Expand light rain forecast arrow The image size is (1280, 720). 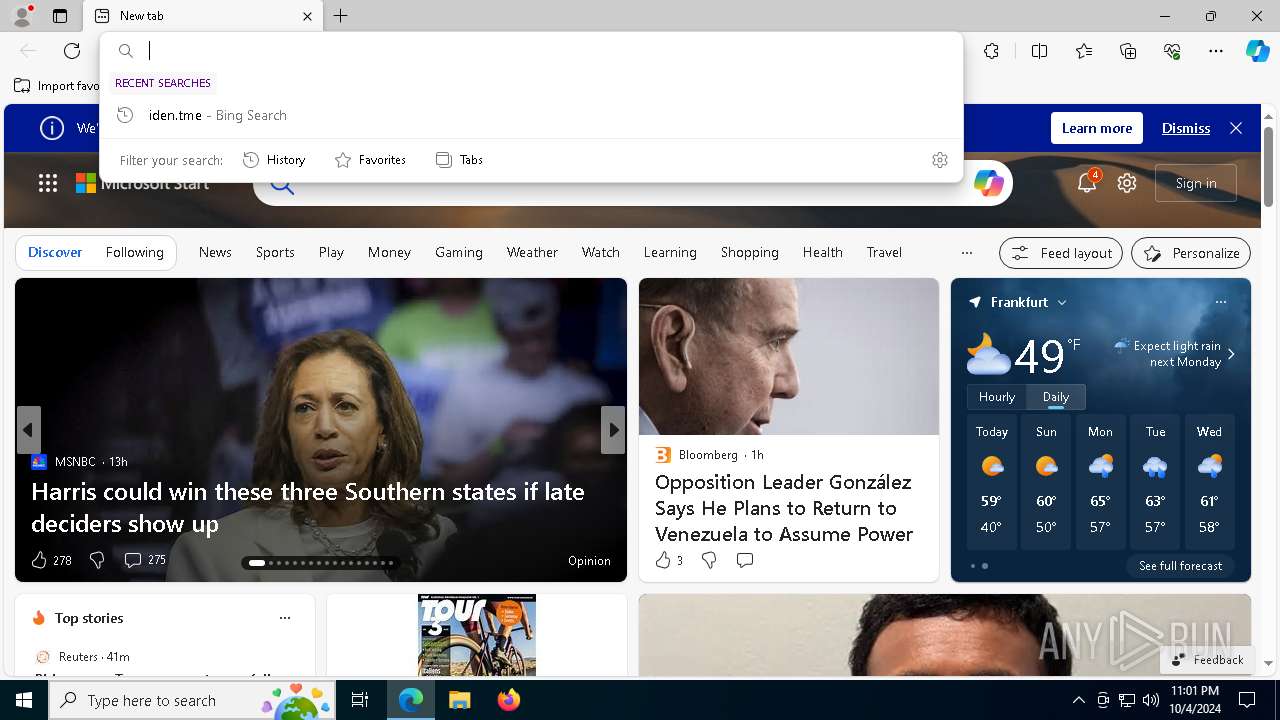(x=1231, y=354)
